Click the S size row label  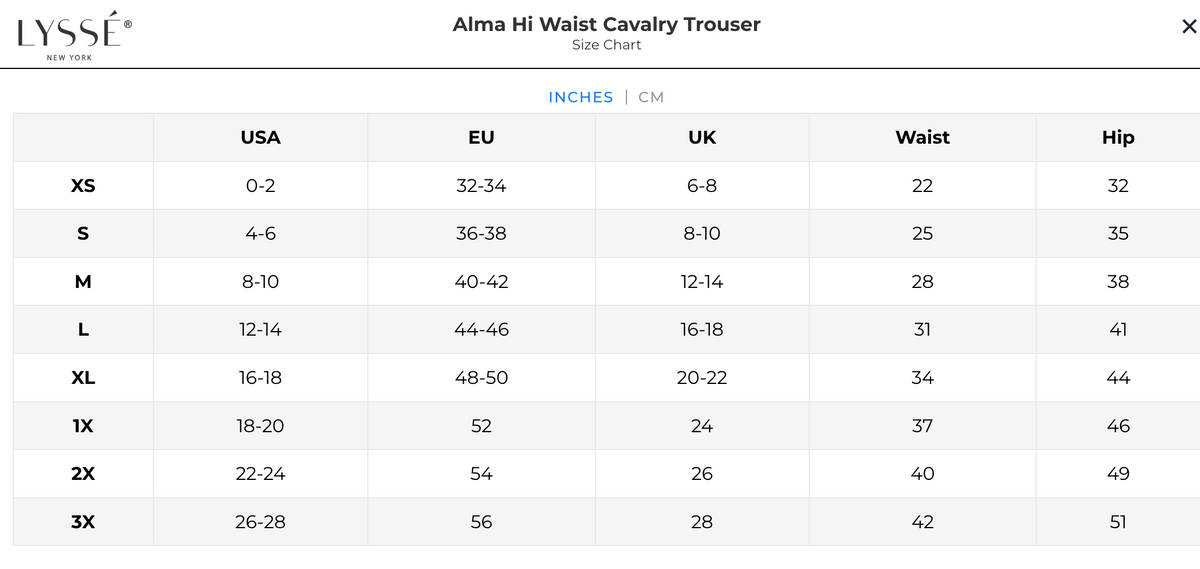83,234
